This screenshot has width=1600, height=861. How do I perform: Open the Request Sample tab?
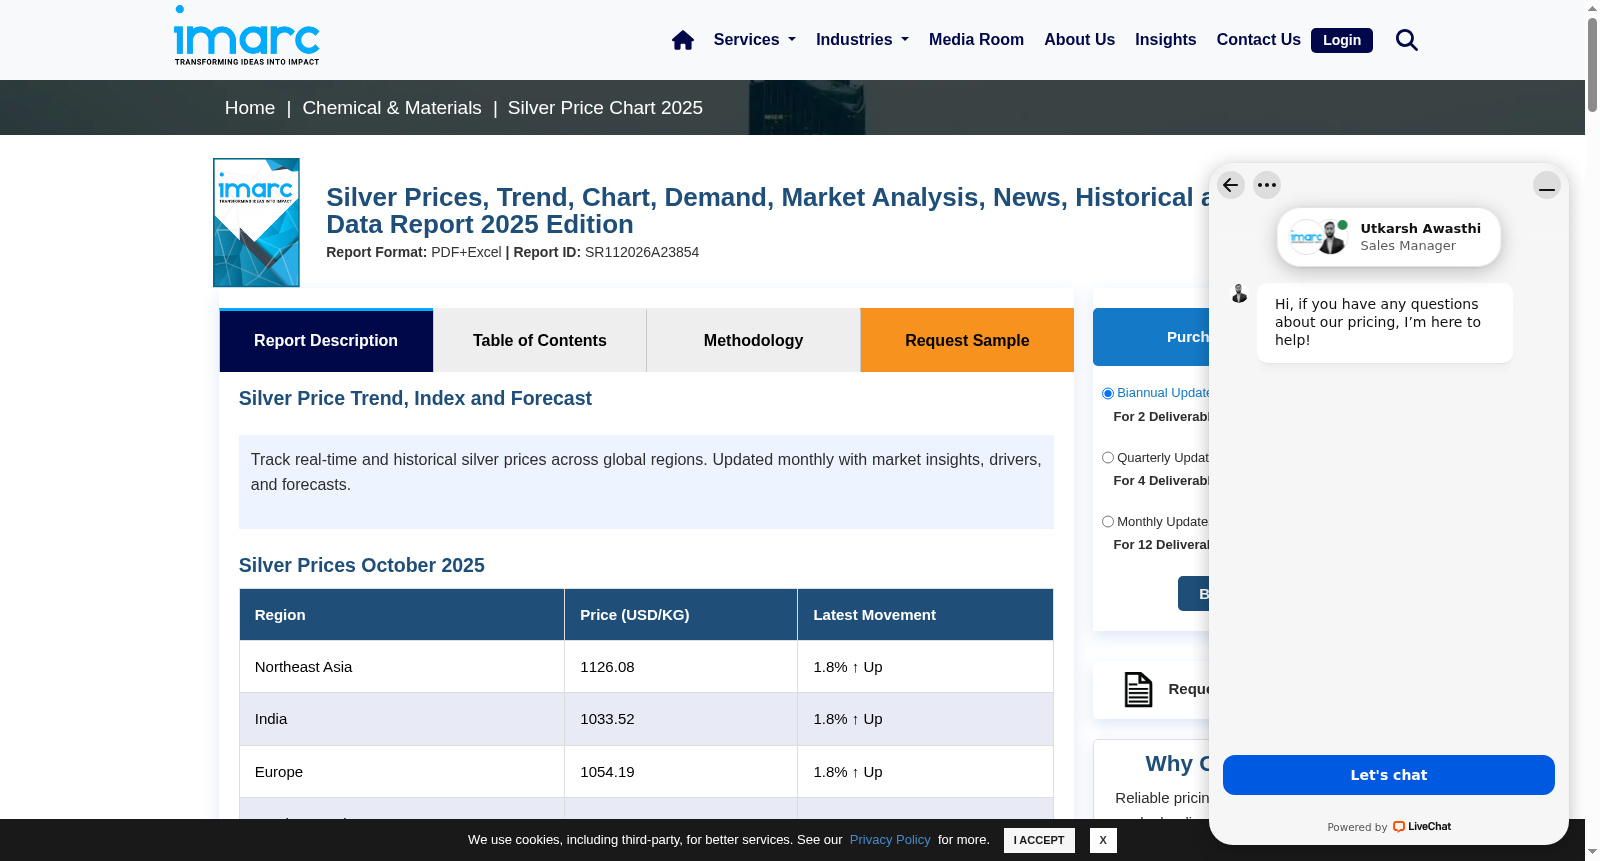(967, 340)
